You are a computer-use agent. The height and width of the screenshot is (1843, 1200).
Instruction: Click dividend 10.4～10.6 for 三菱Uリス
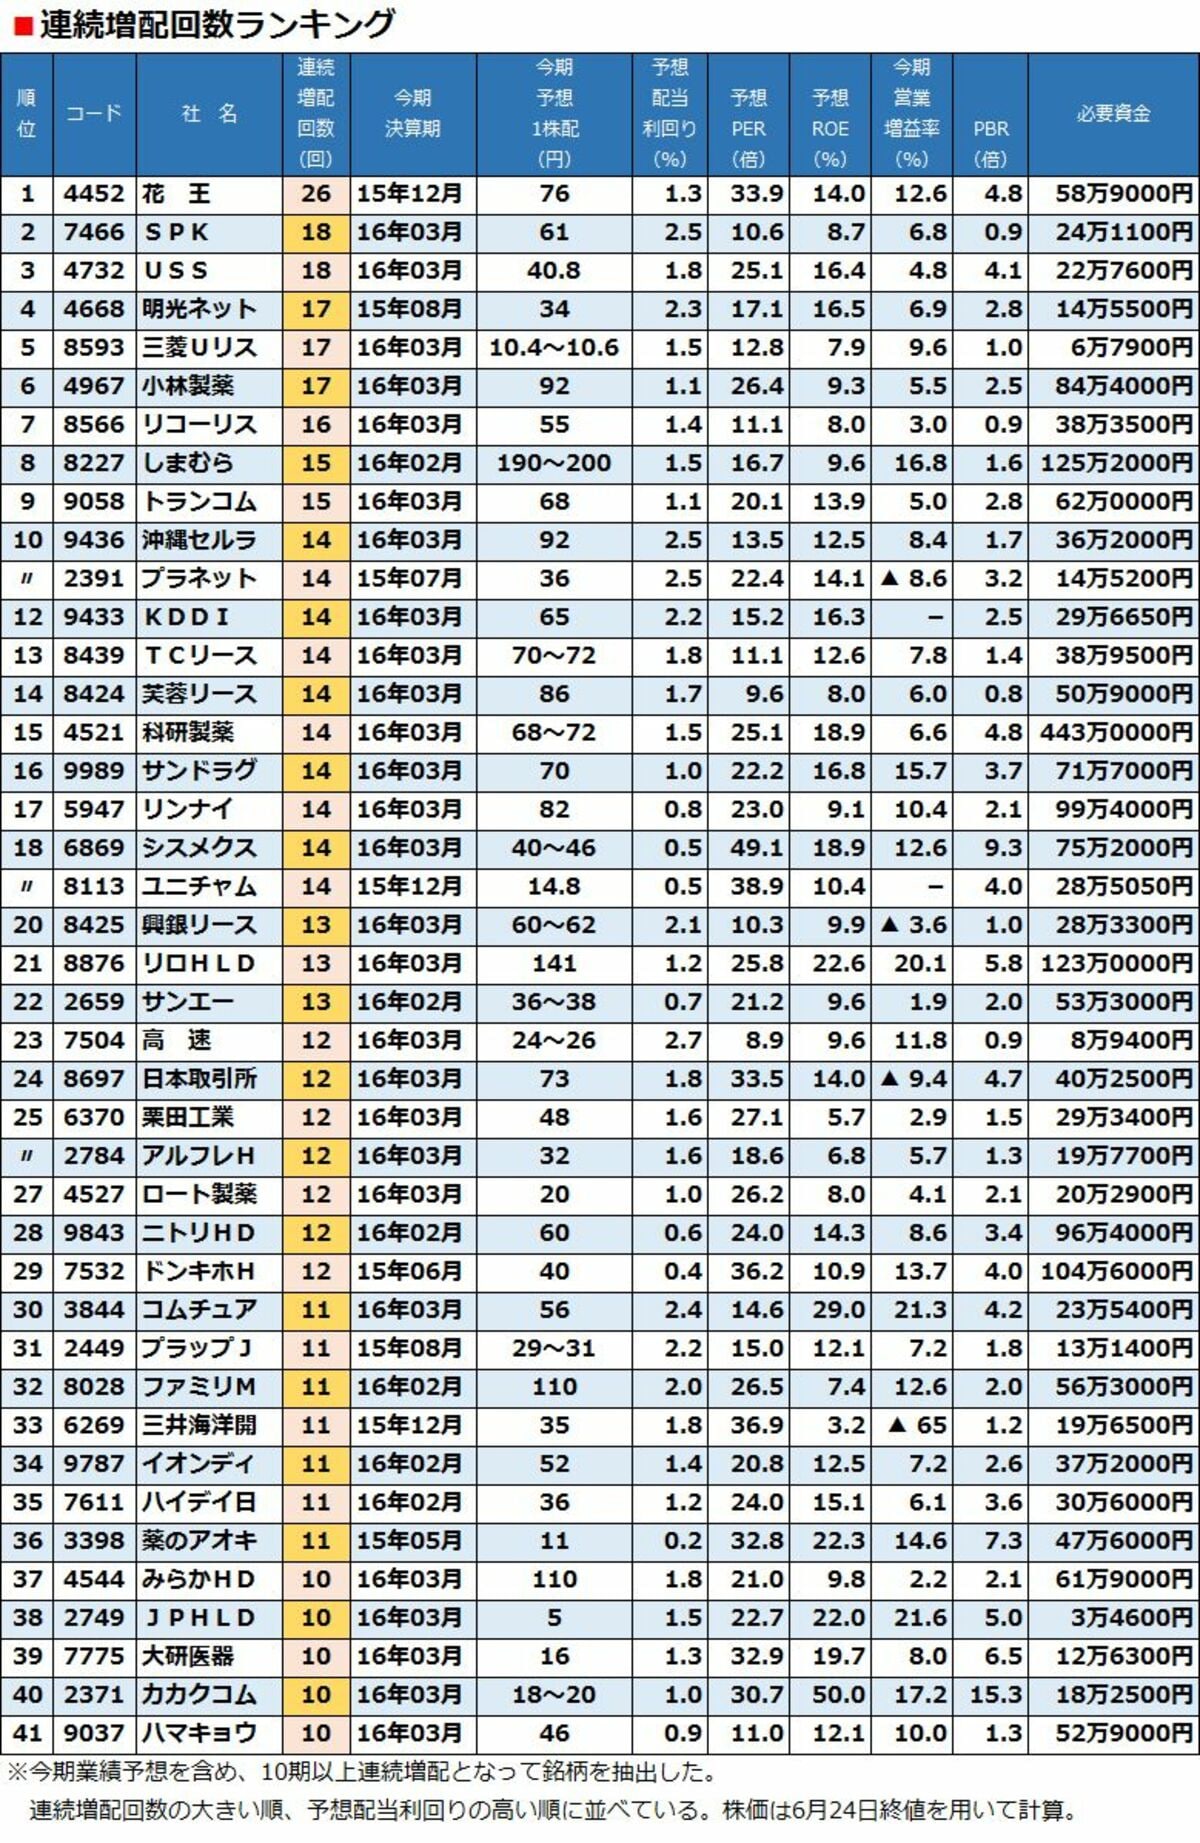point(554,348)
